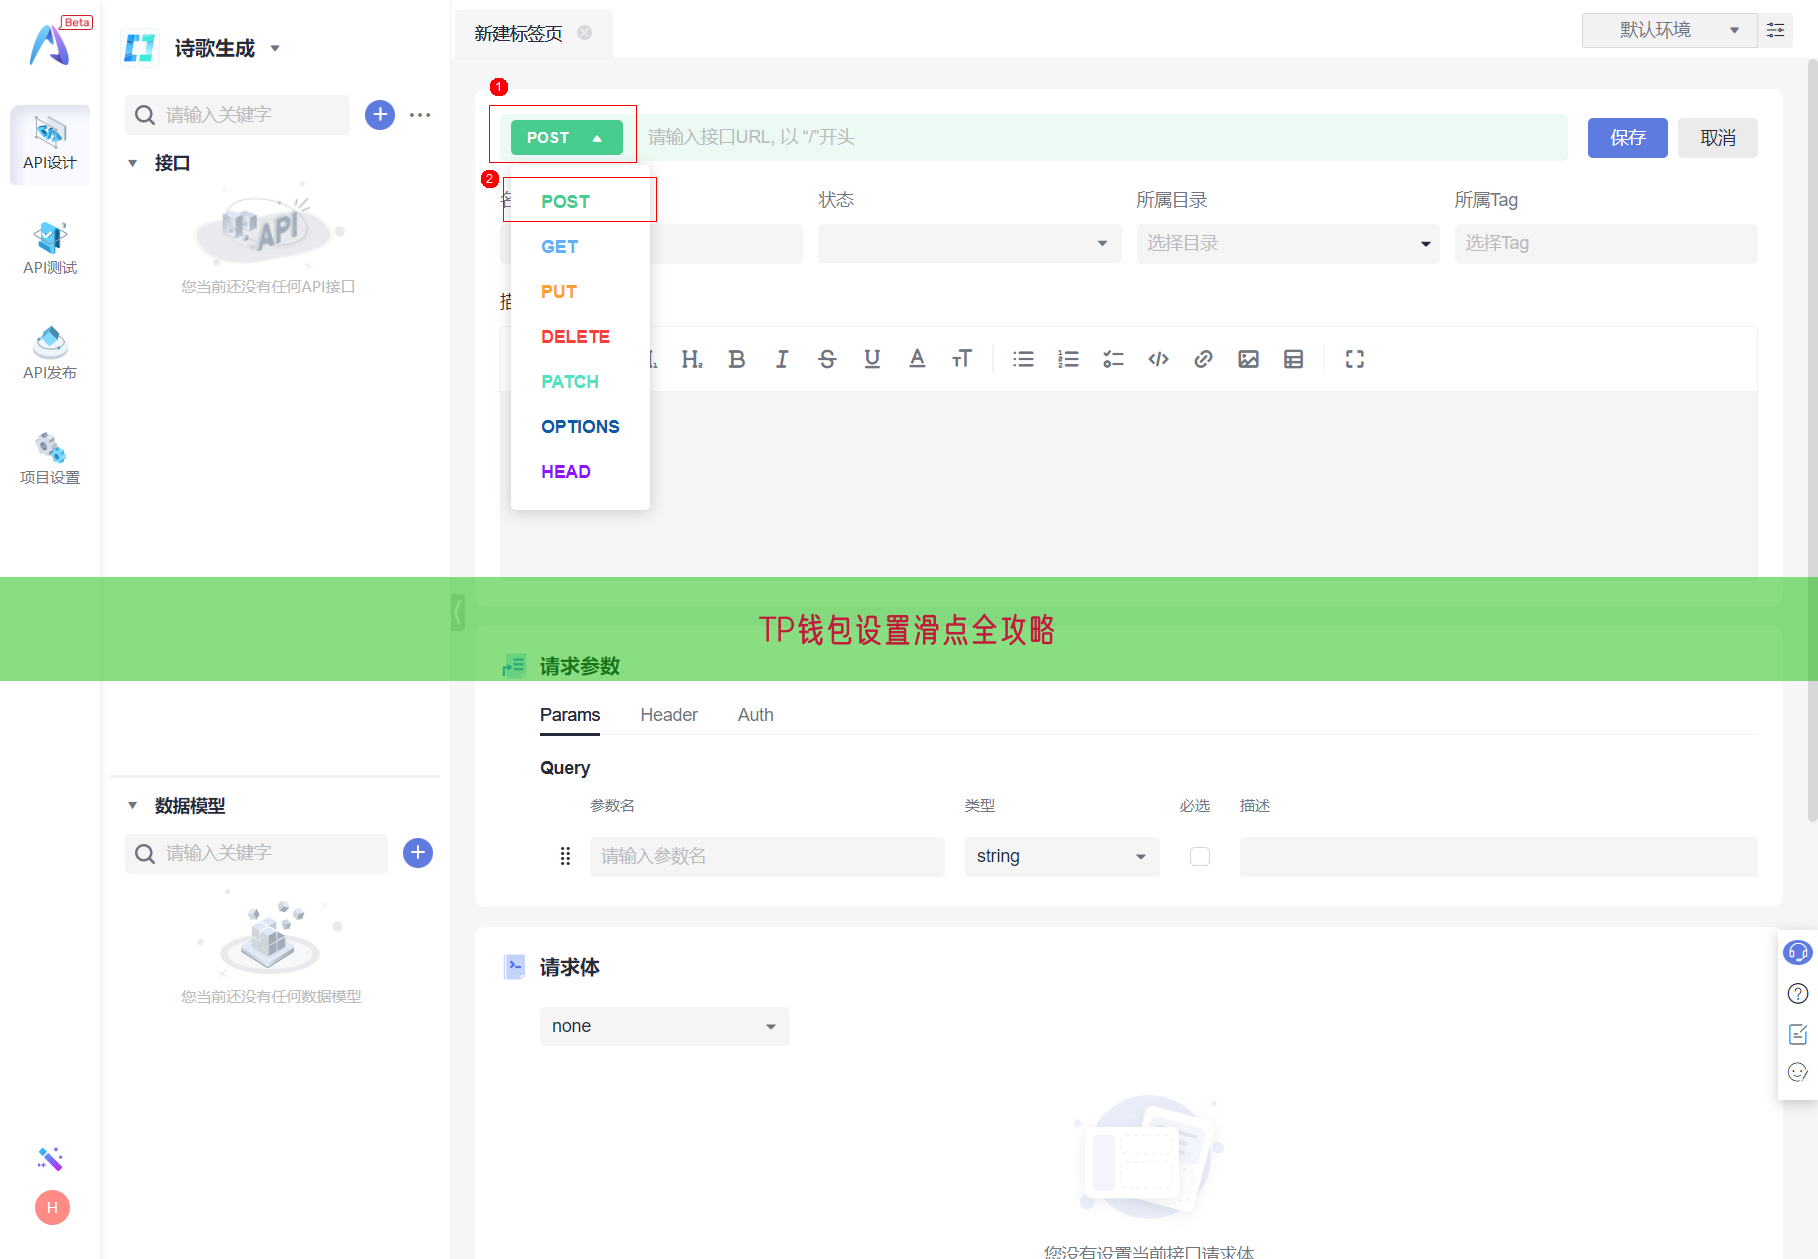
Task: Switch to the Header tab
Action: (669, 715)
